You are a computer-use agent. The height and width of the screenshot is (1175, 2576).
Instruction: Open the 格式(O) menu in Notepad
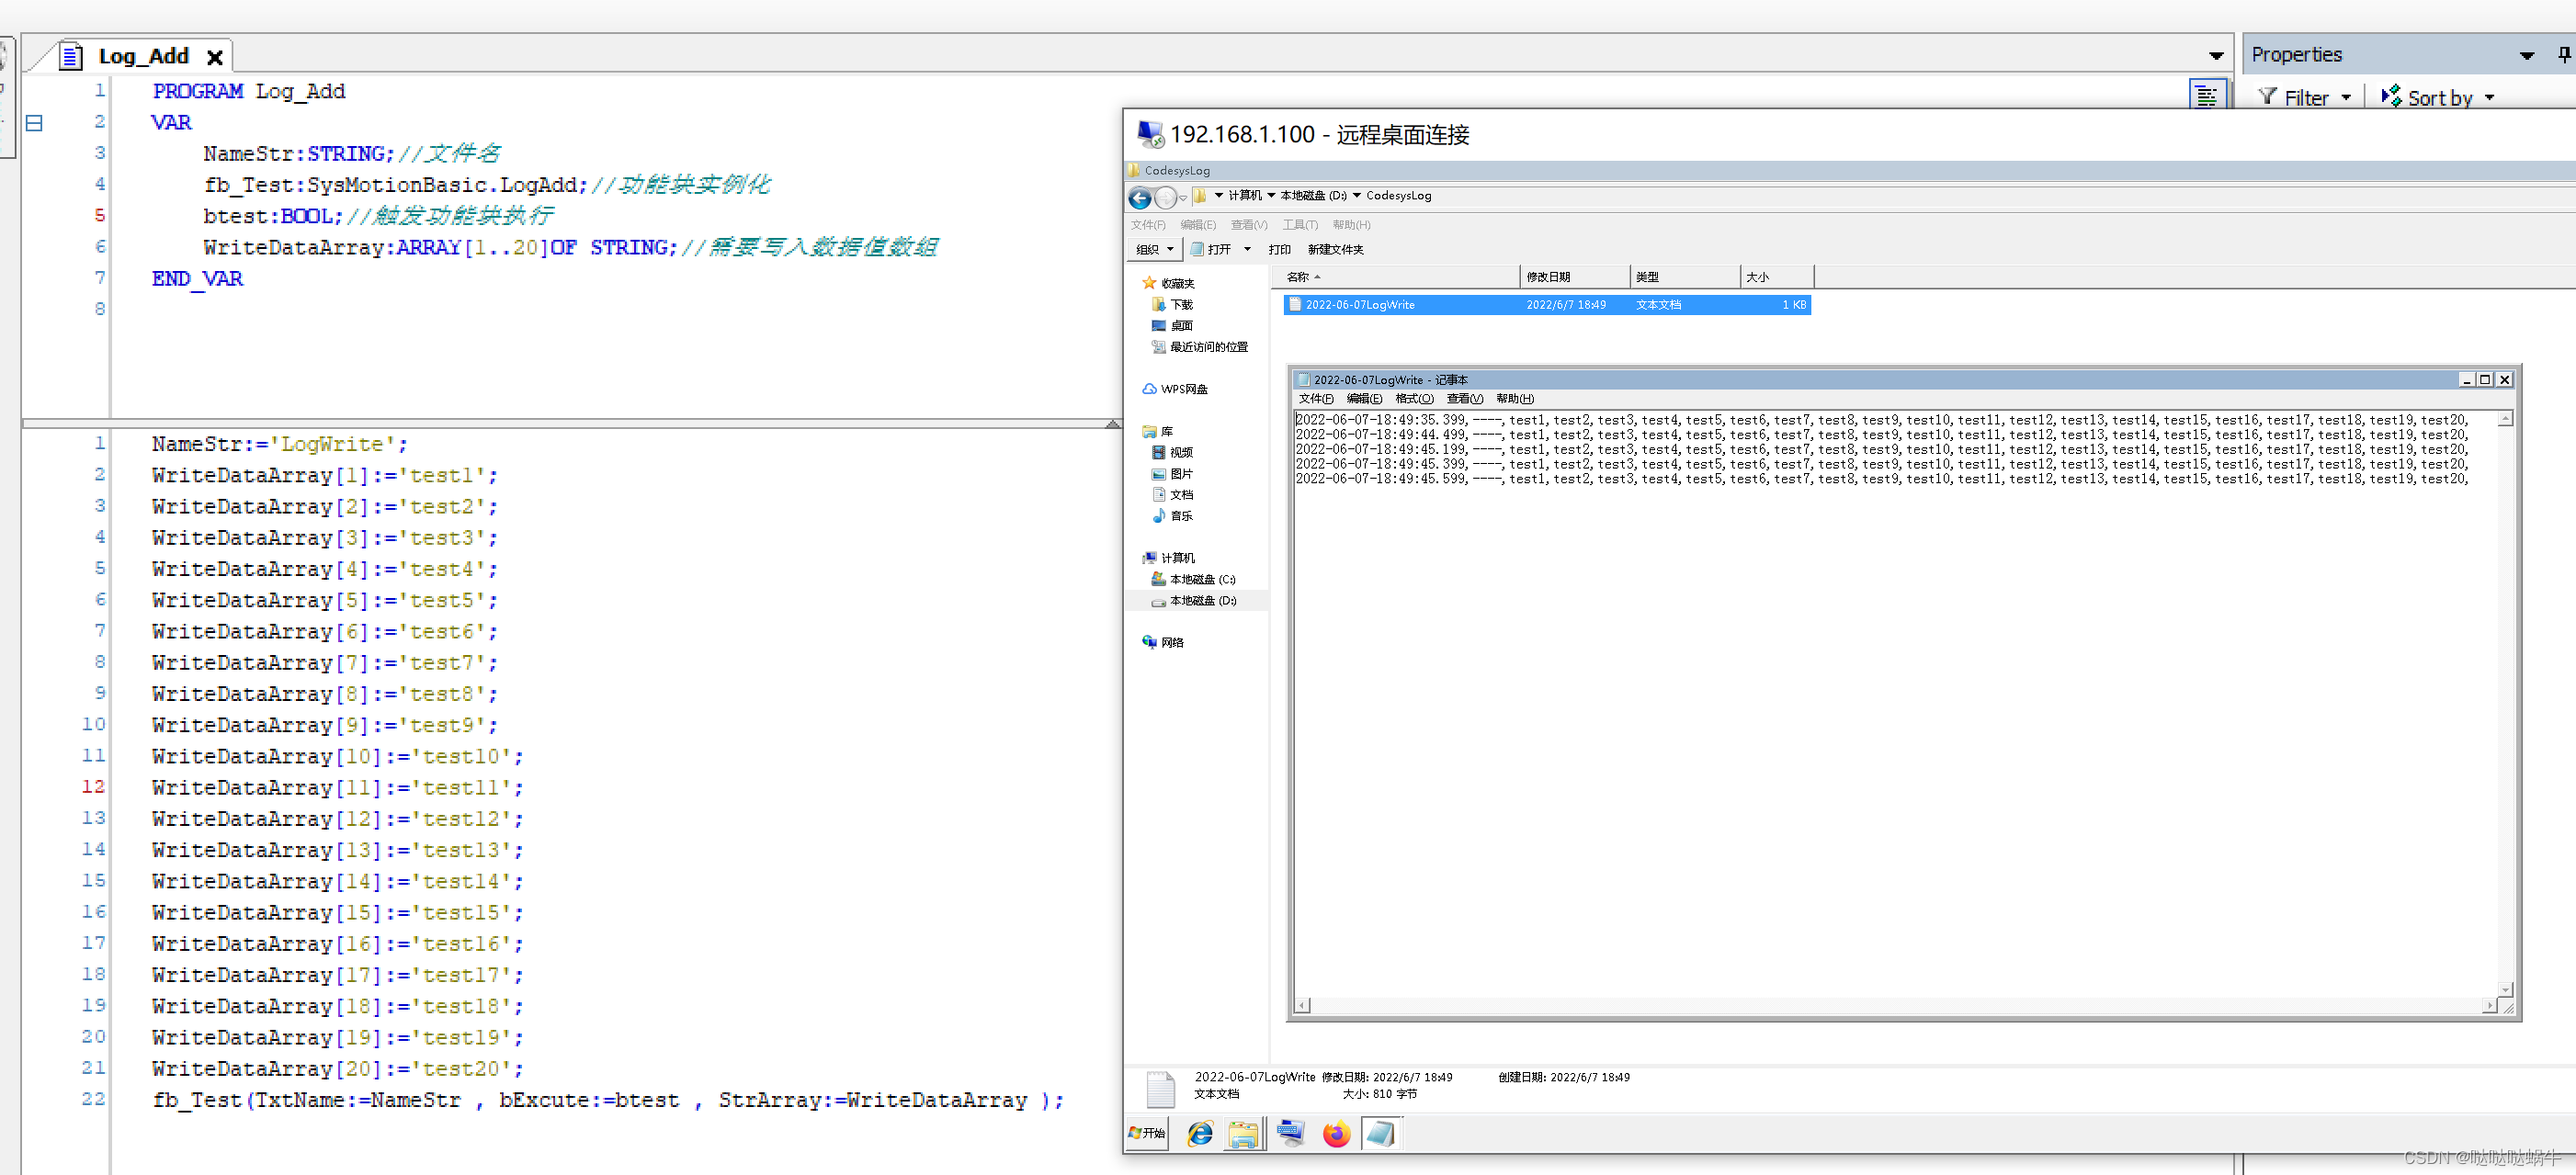pyautogui.click(x=1413, y=398)
